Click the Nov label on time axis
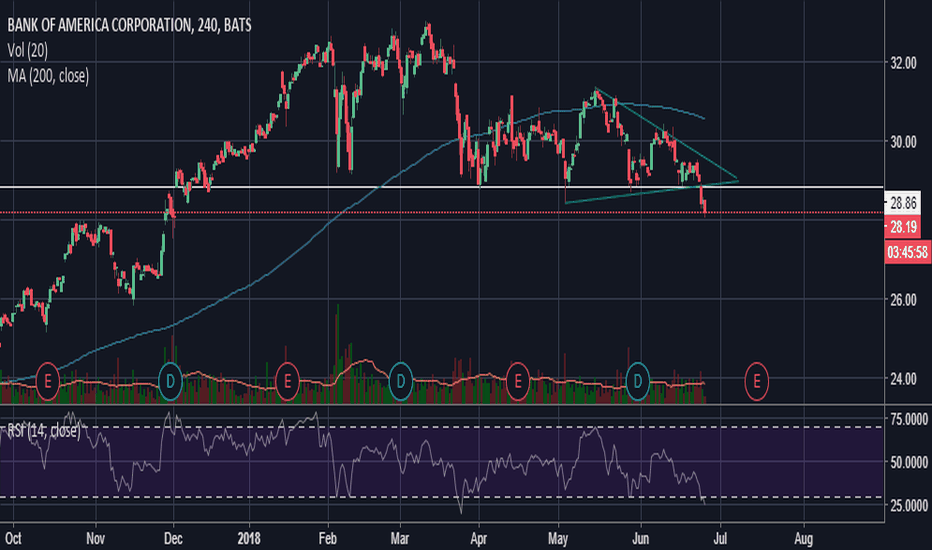 (x=96, y=539)
